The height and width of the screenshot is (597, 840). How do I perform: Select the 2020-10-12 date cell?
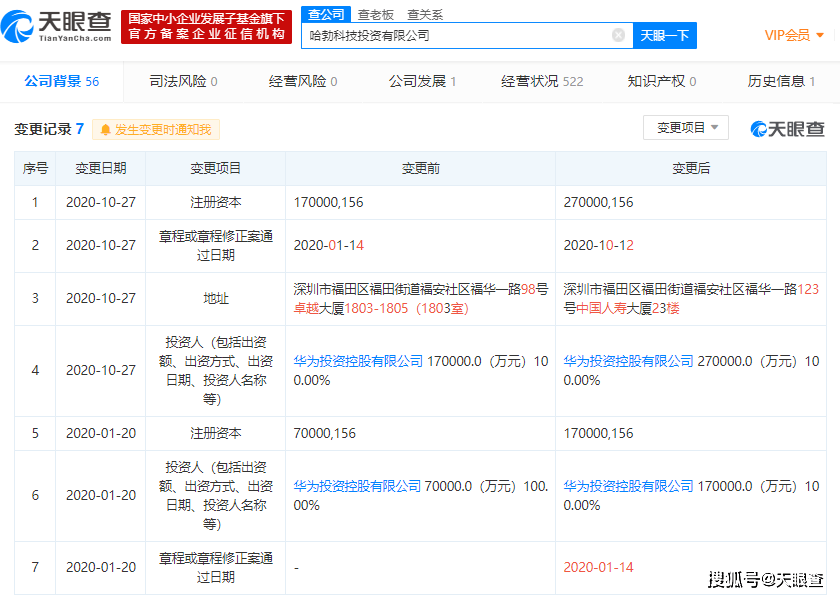pos(691,246)
